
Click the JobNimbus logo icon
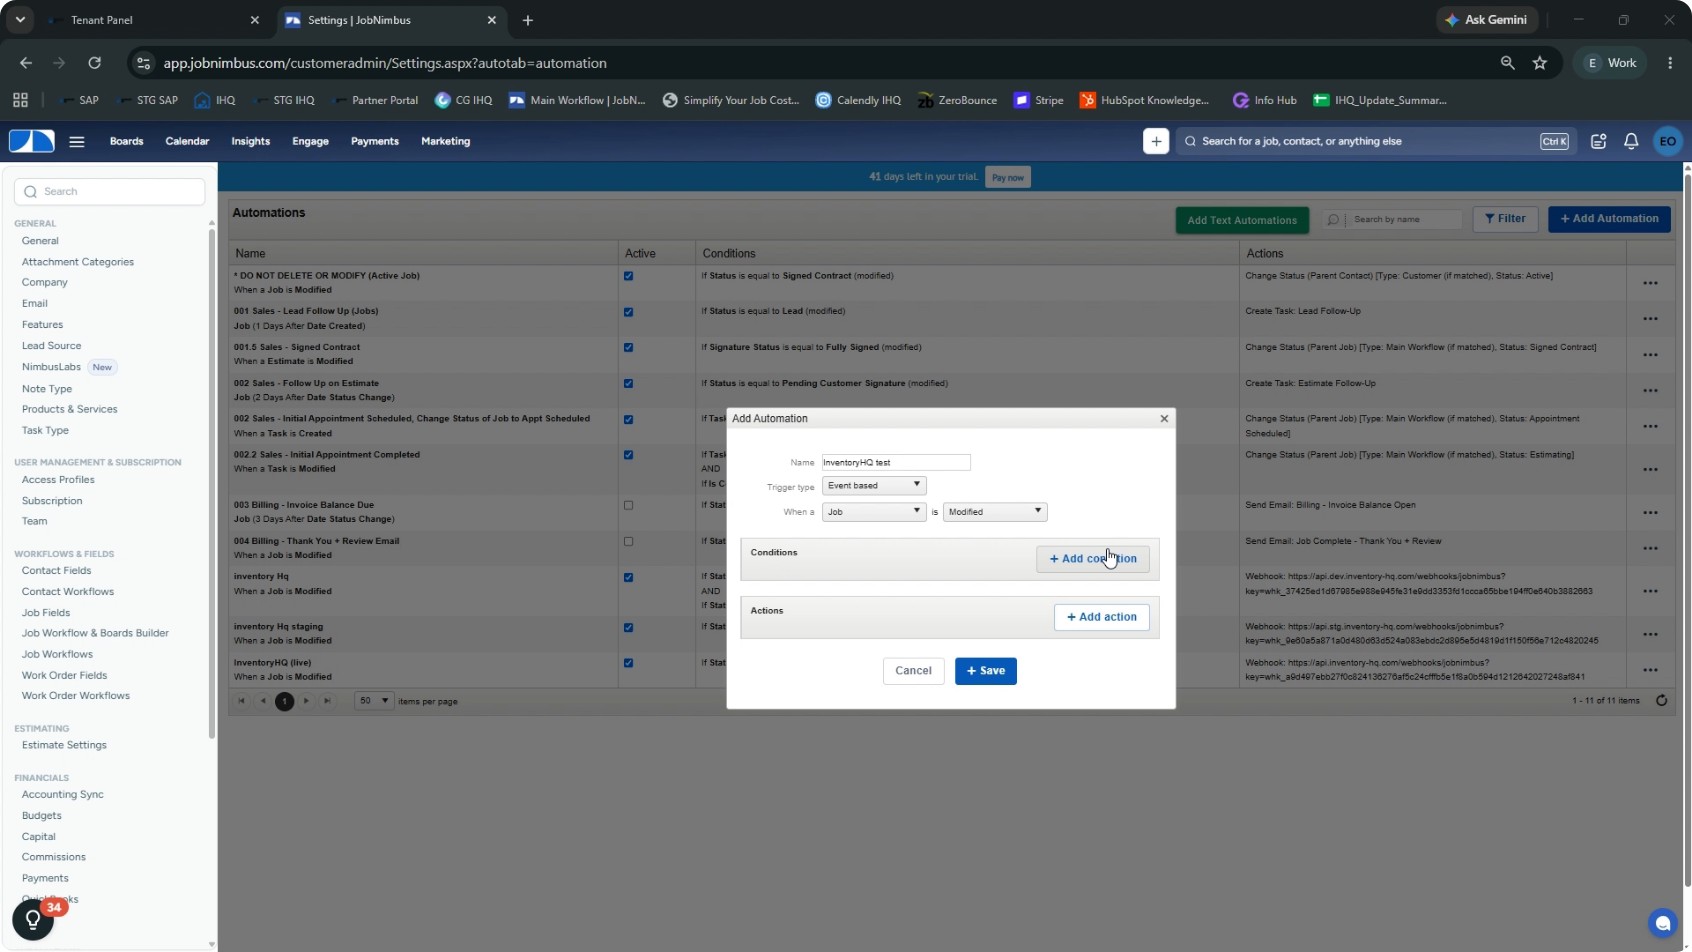(32, 141)
